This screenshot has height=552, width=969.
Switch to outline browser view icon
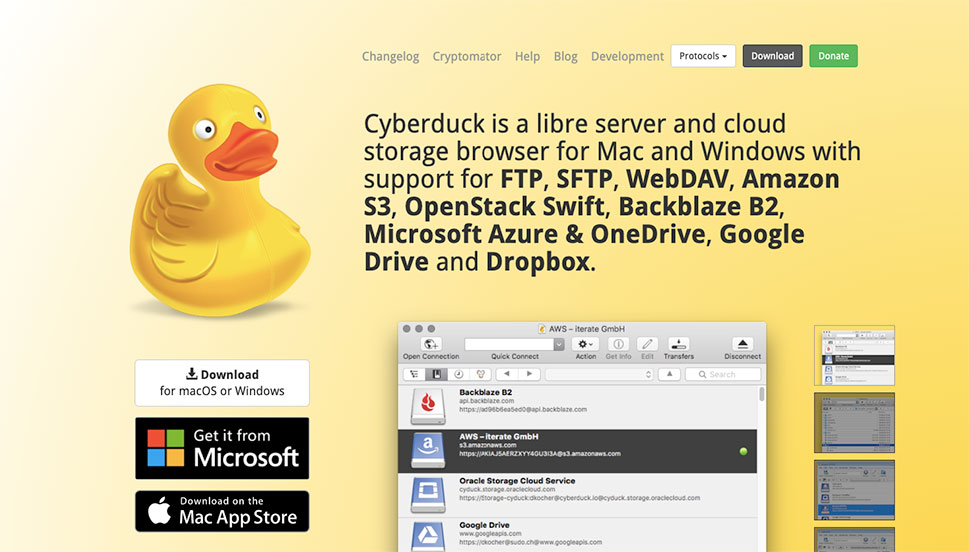pyautogui.click(x=414, y=374)
